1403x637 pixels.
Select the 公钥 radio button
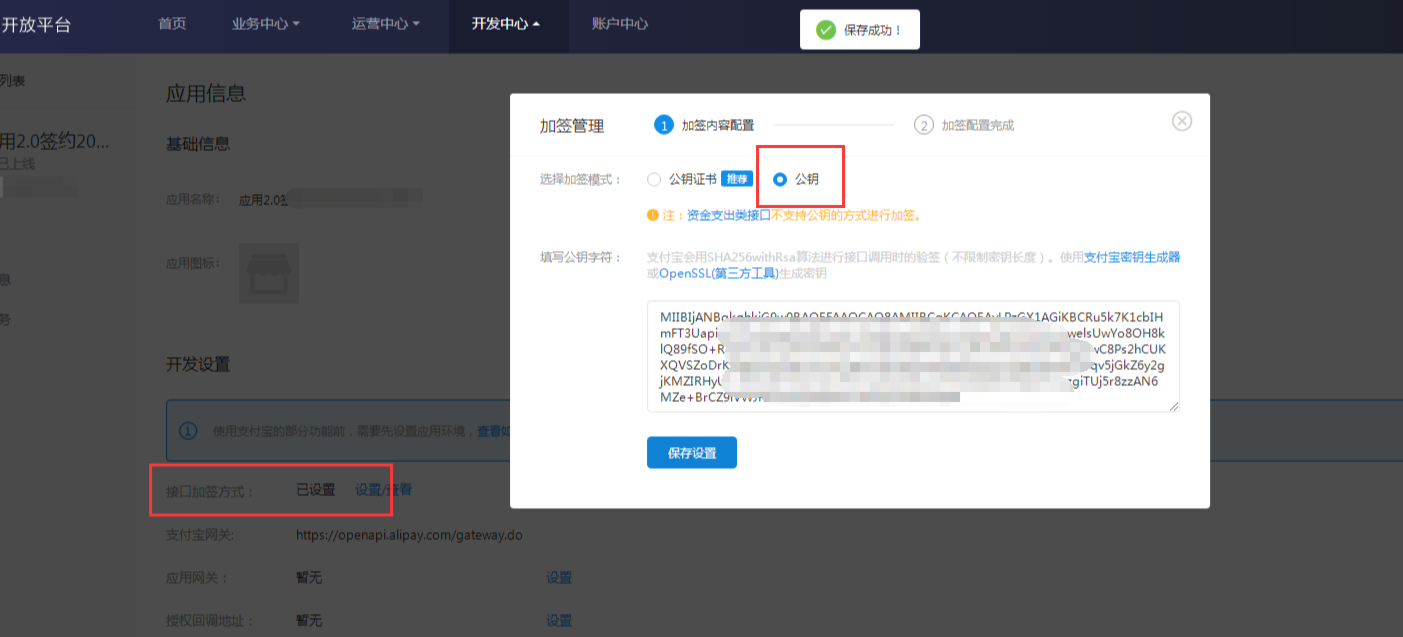(780, 180)
